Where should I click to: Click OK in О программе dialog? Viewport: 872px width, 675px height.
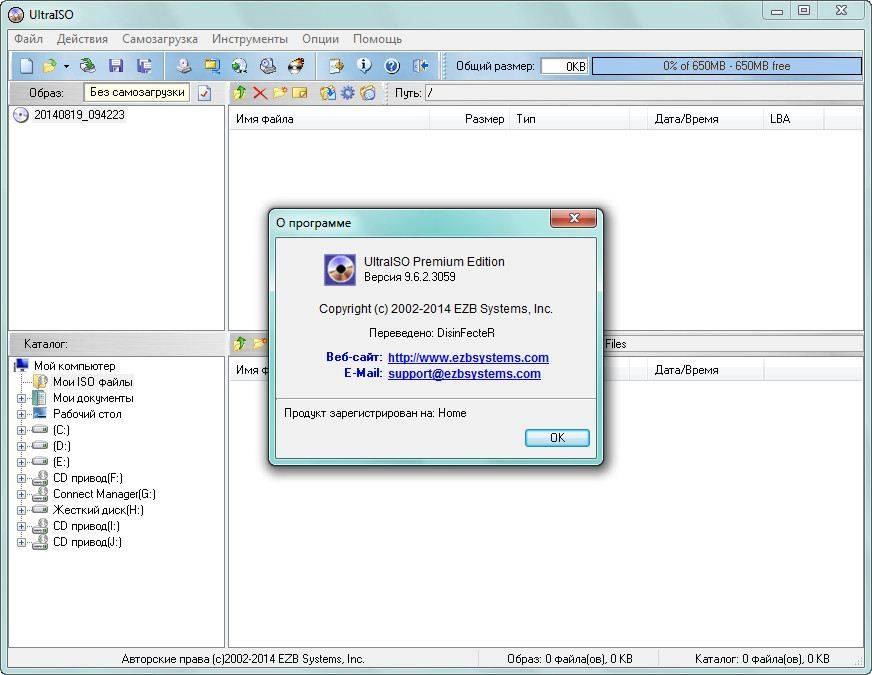pos(557,438)
